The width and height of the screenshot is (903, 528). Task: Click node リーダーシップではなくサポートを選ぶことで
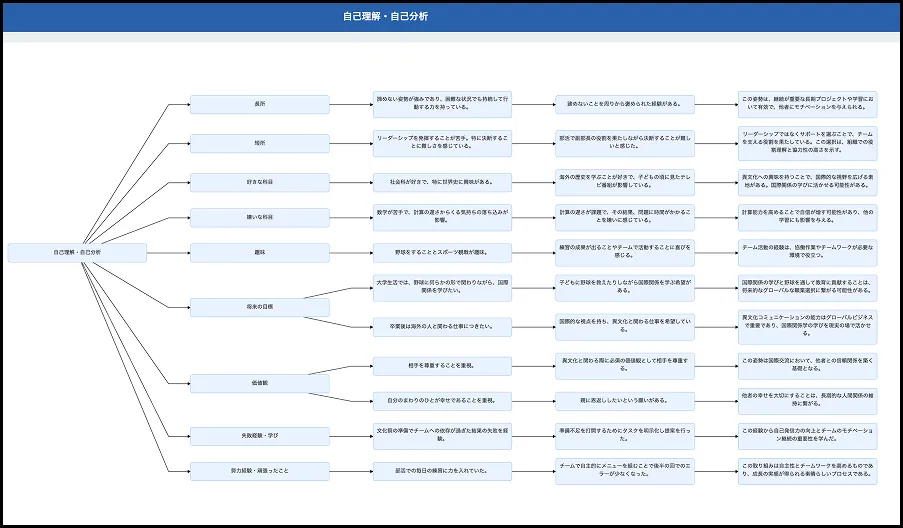[807, 143]
